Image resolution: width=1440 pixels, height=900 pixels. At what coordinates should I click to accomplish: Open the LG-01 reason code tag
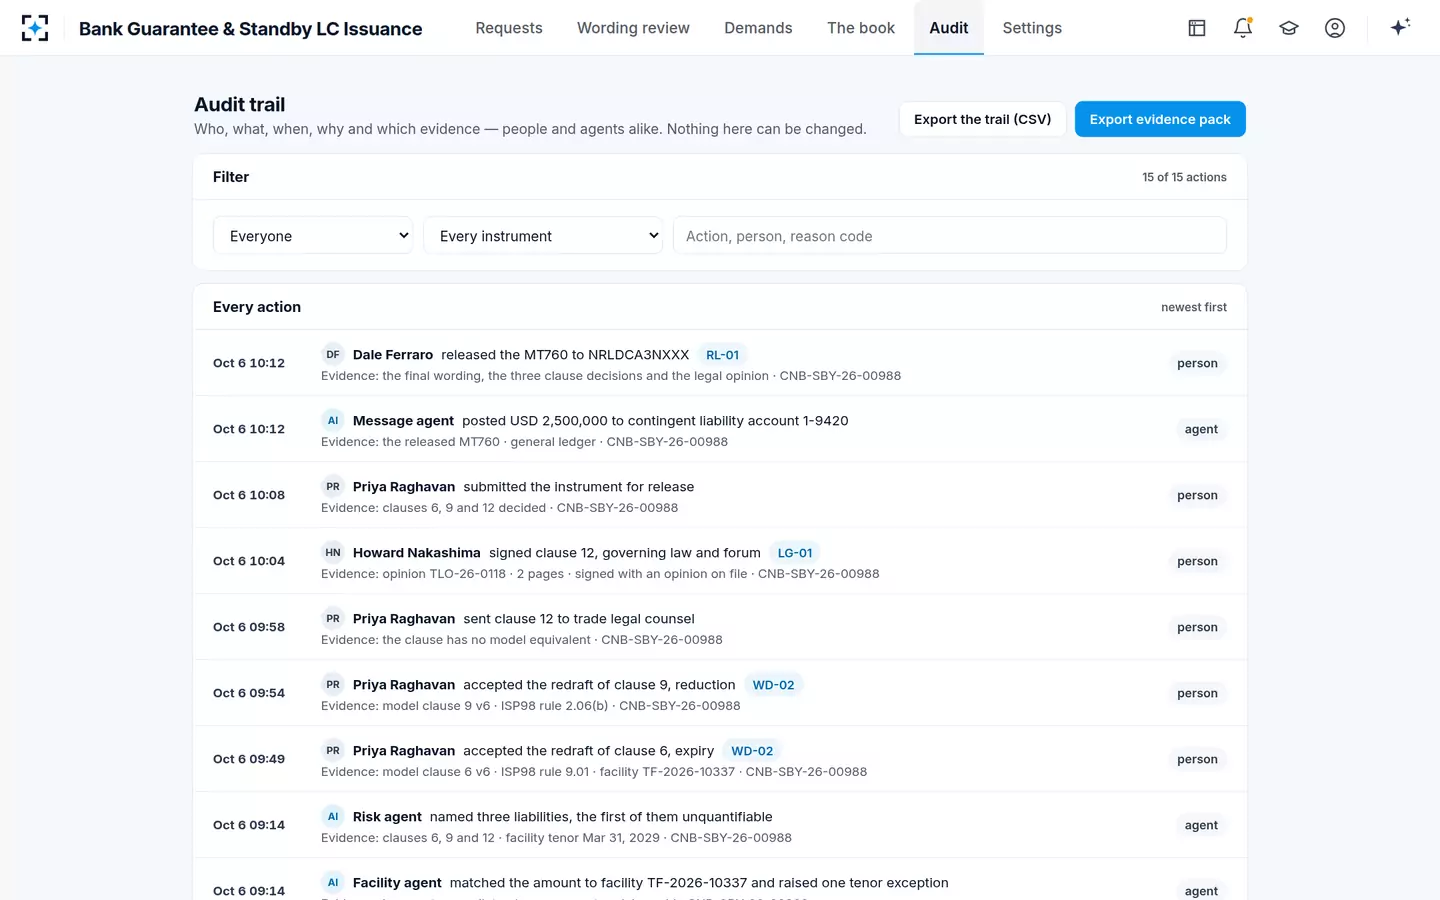[795, 553]
